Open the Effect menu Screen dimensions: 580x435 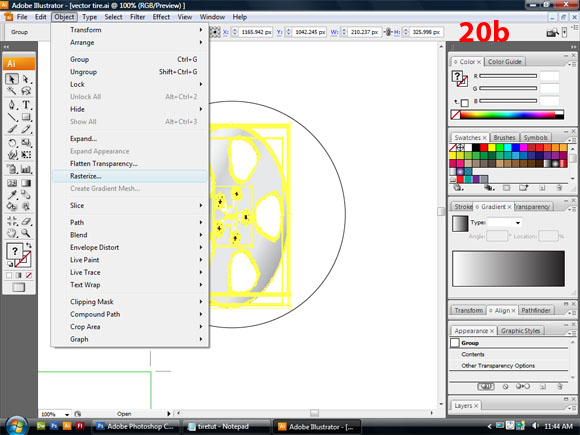tap(161, 17)
